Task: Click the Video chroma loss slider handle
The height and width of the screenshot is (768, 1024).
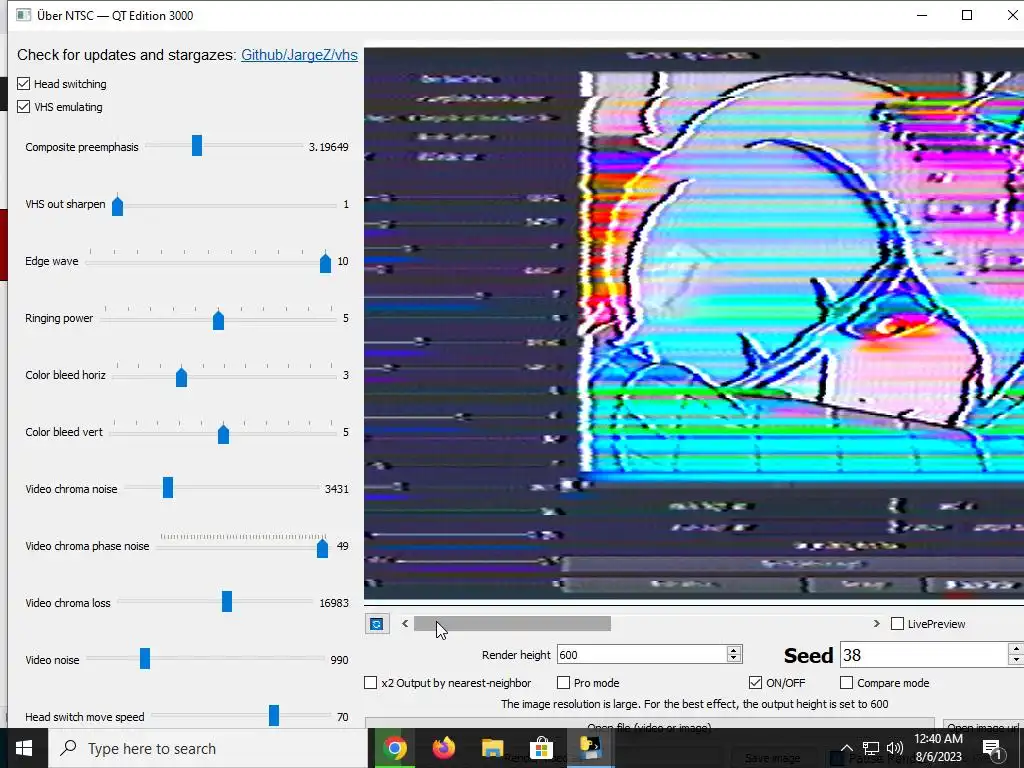Action: (x=227, y=601)
